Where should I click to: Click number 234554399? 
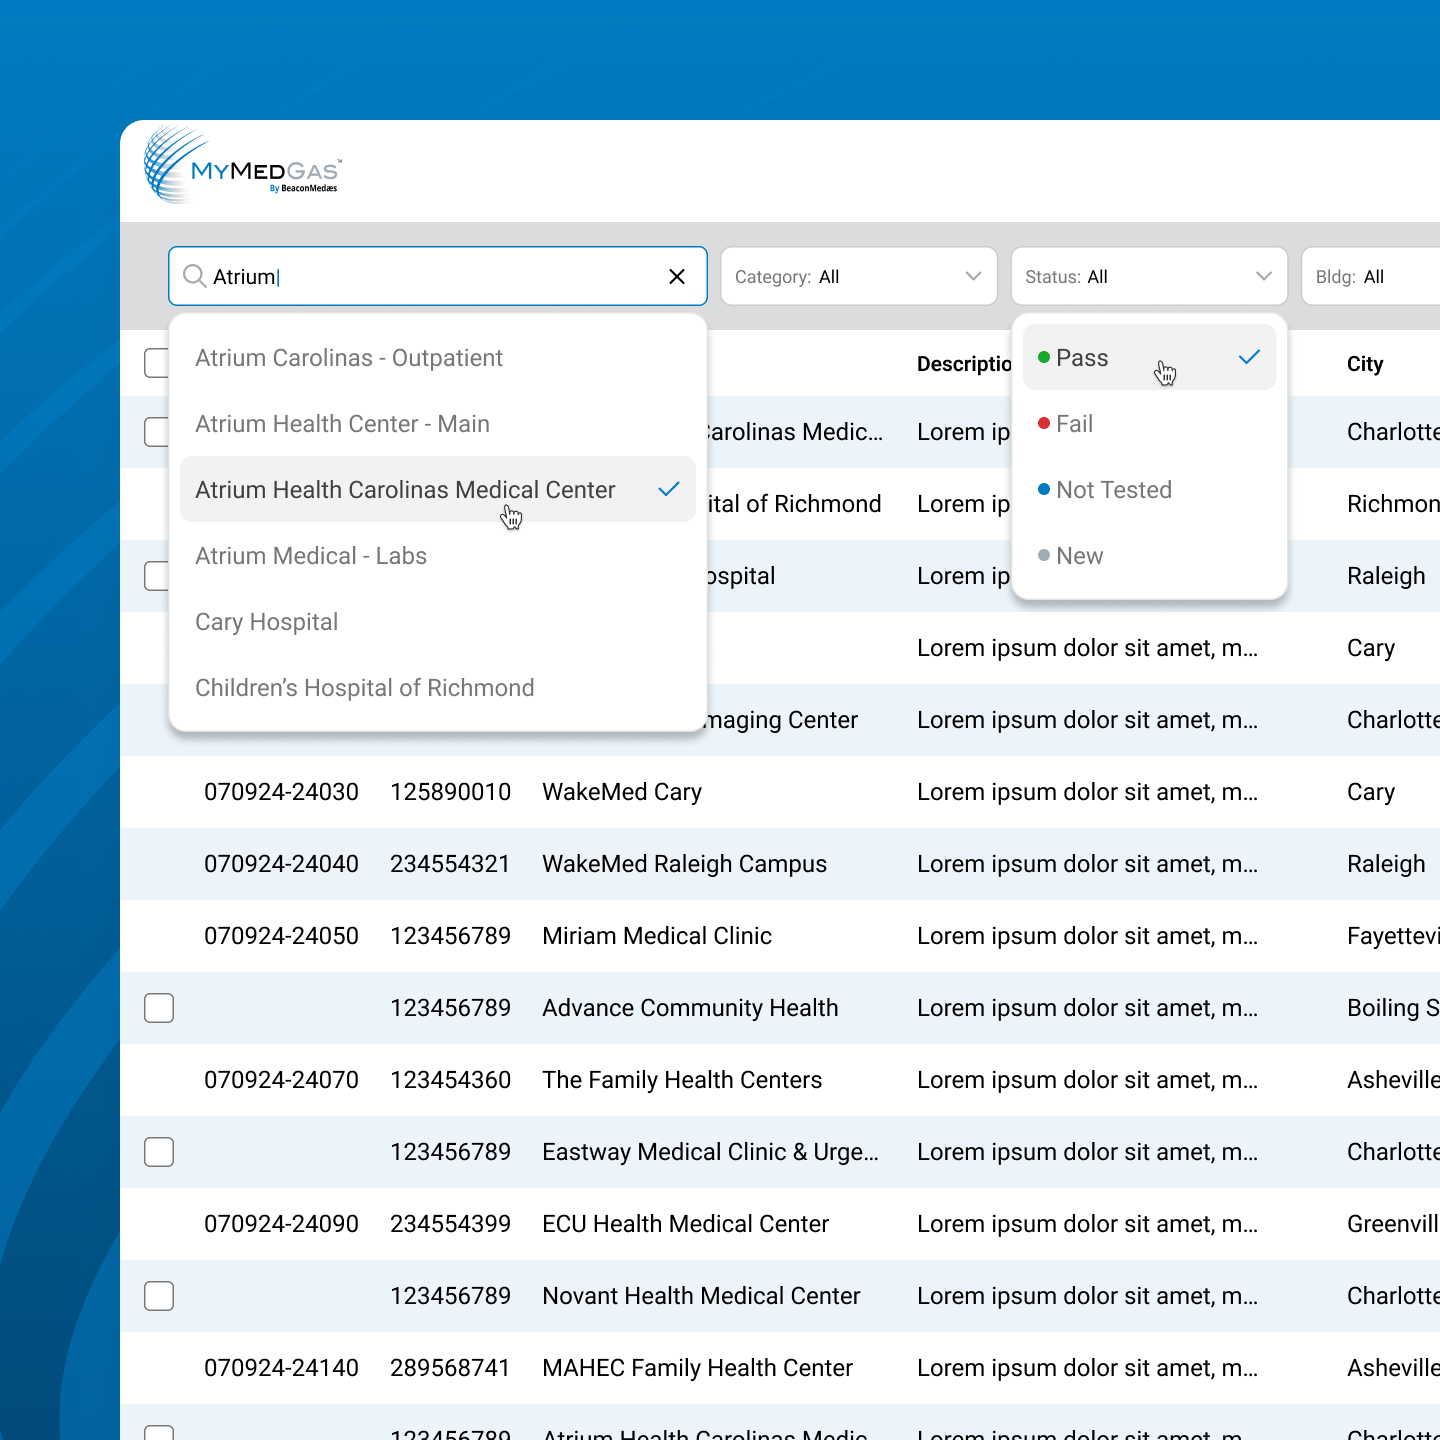pos(450,1224)
